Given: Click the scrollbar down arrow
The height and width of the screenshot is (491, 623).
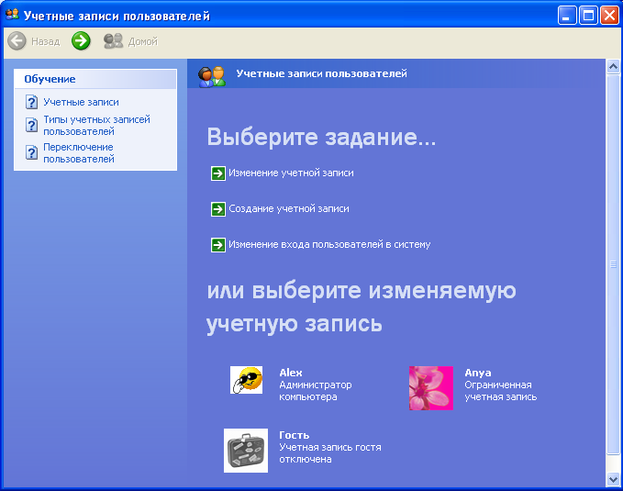Looking at the screenshot, I should [613, 479].
